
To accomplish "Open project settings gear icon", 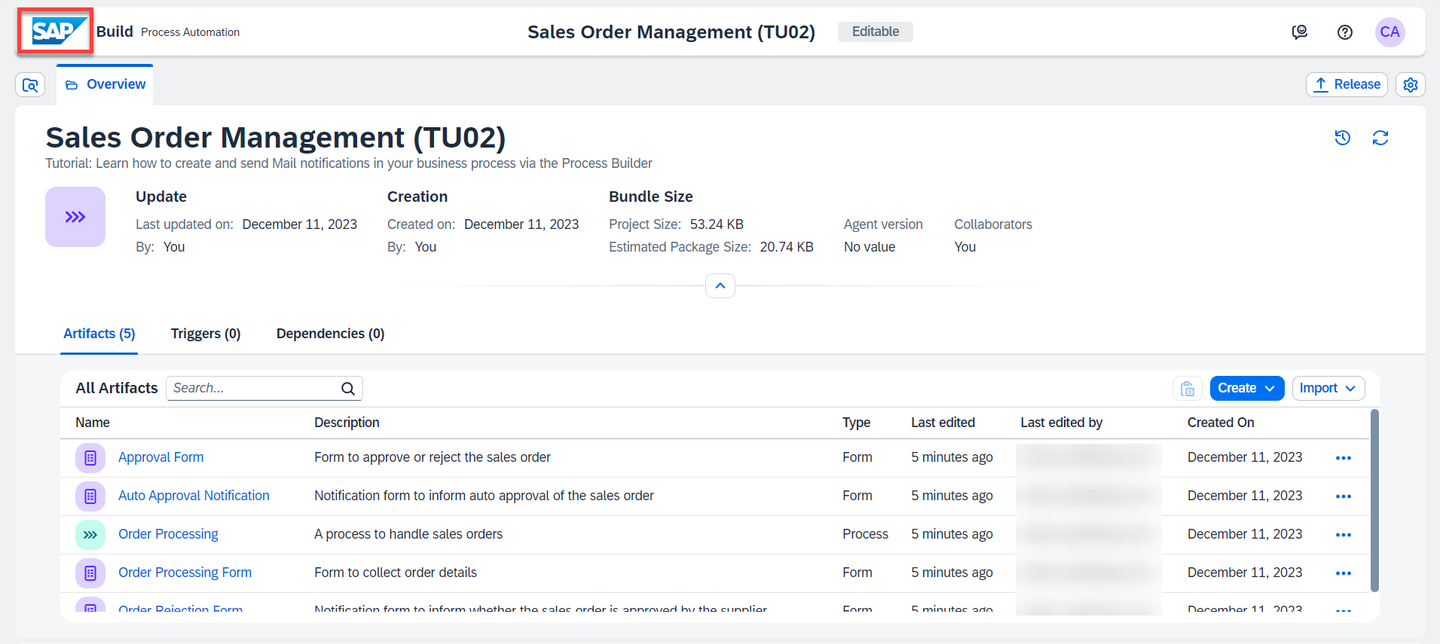I will [1411, 85].
